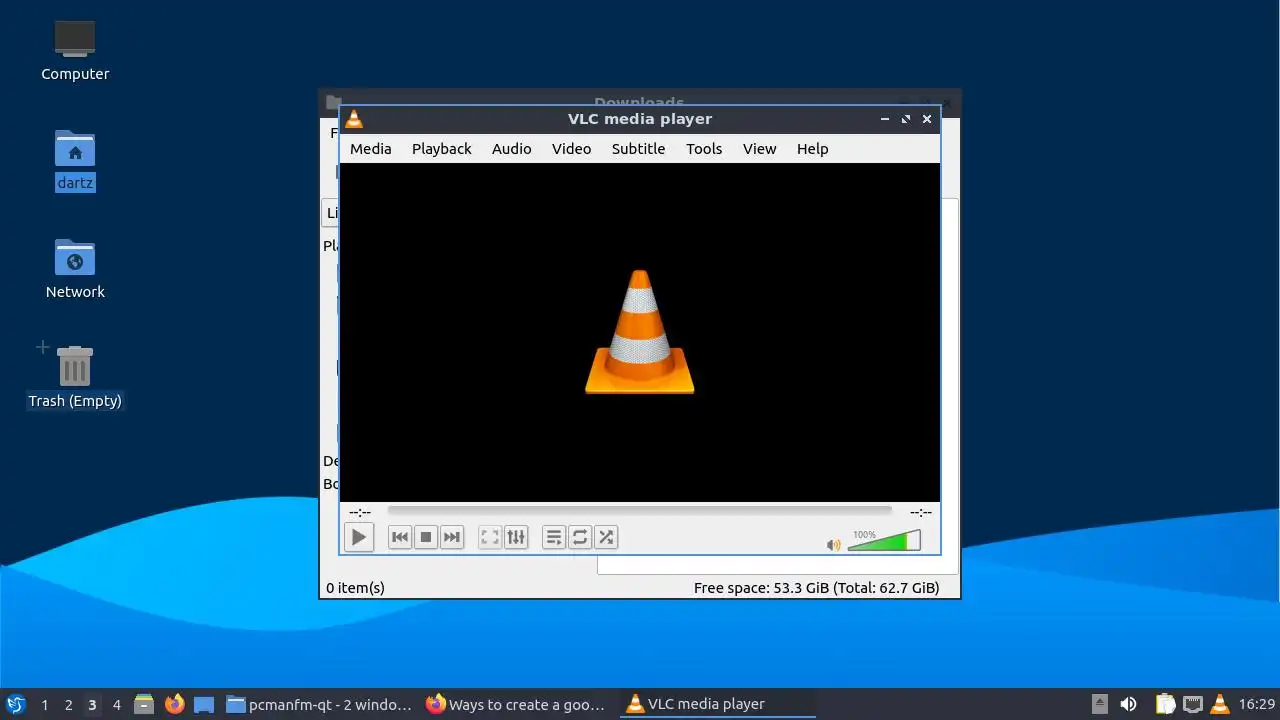Switch to Firefox 'Ways to create a goo...' task
The height and width of the screenshot is (720, 1280).
point(517,704)
